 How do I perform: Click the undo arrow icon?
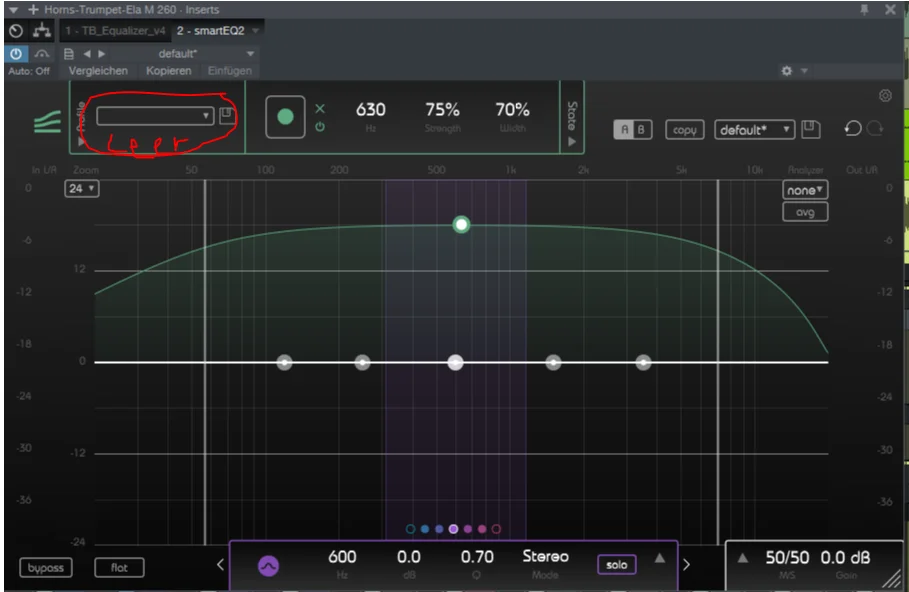[x=853, y=128]
